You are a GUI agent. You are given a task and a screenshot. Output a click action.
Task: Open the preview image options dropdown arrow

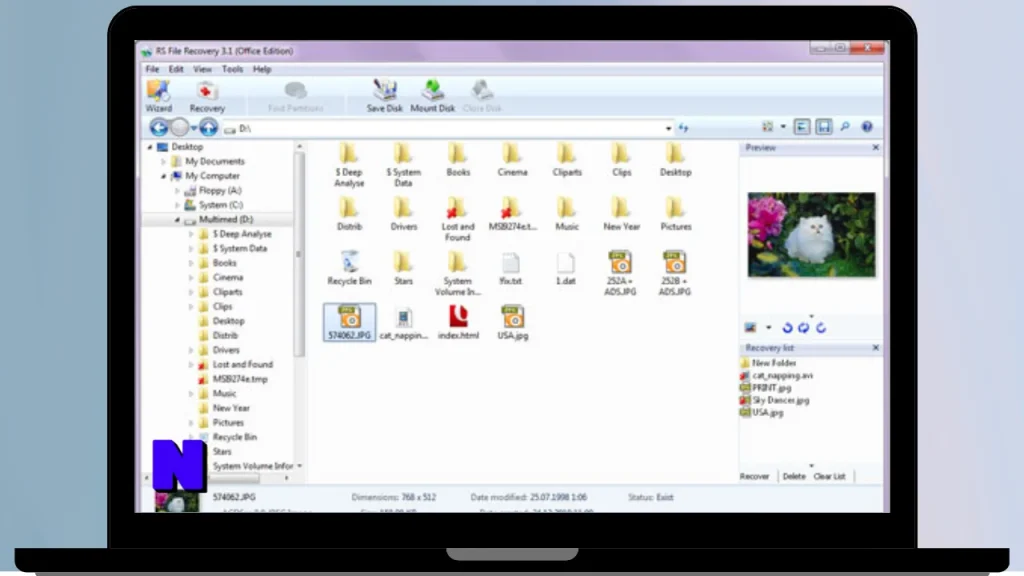(x=769, y=328)
